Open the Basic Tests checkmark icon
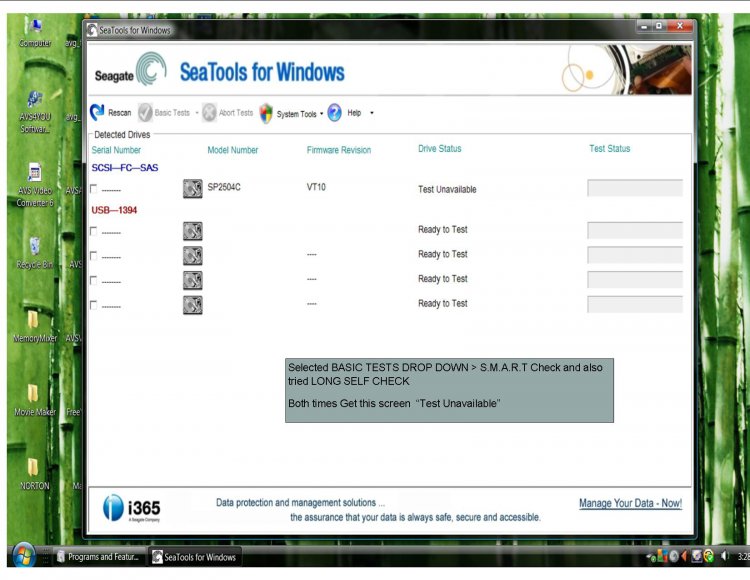This screenshot has width=750, height=580. [145, 113]
